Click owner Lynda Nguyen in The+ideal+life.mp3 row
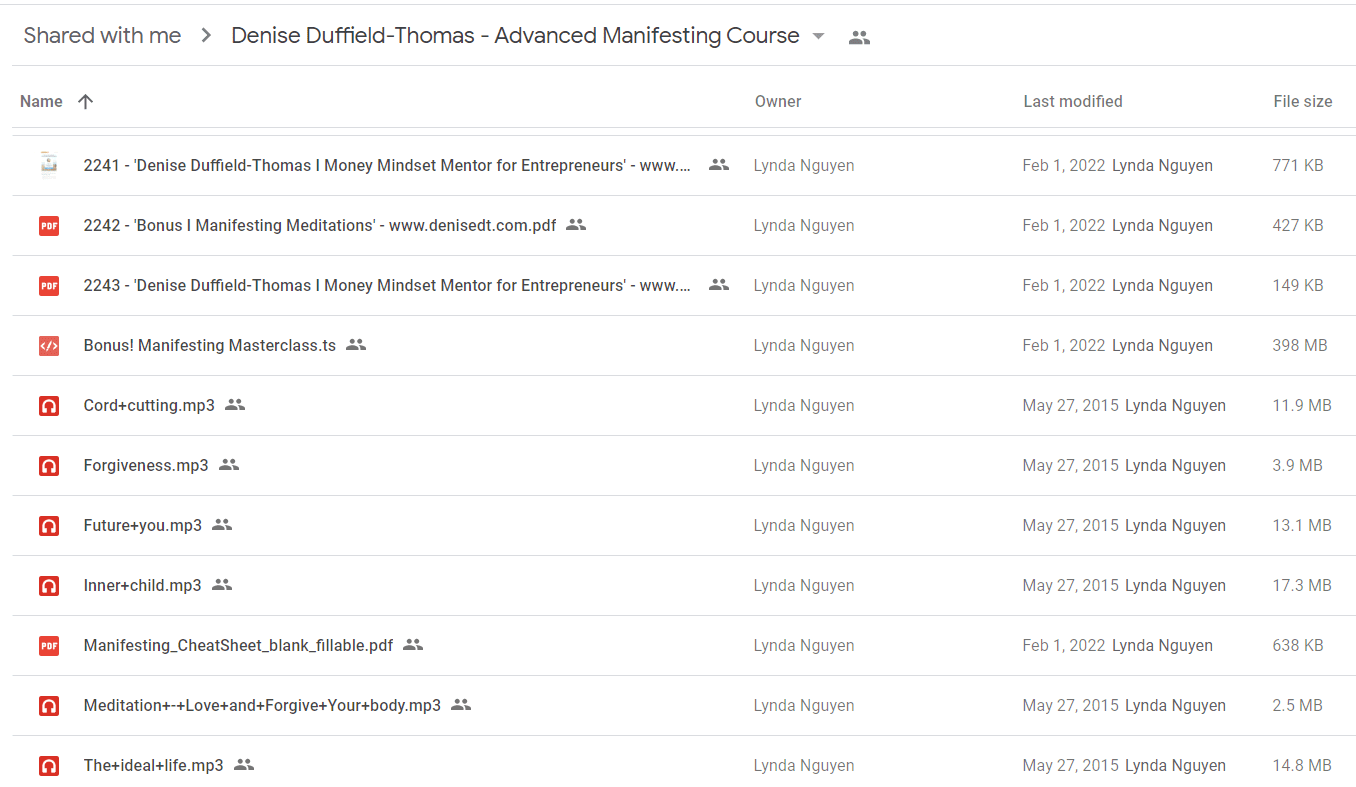The height and width of the screenshot is (787, 1356). coord(804,765)
